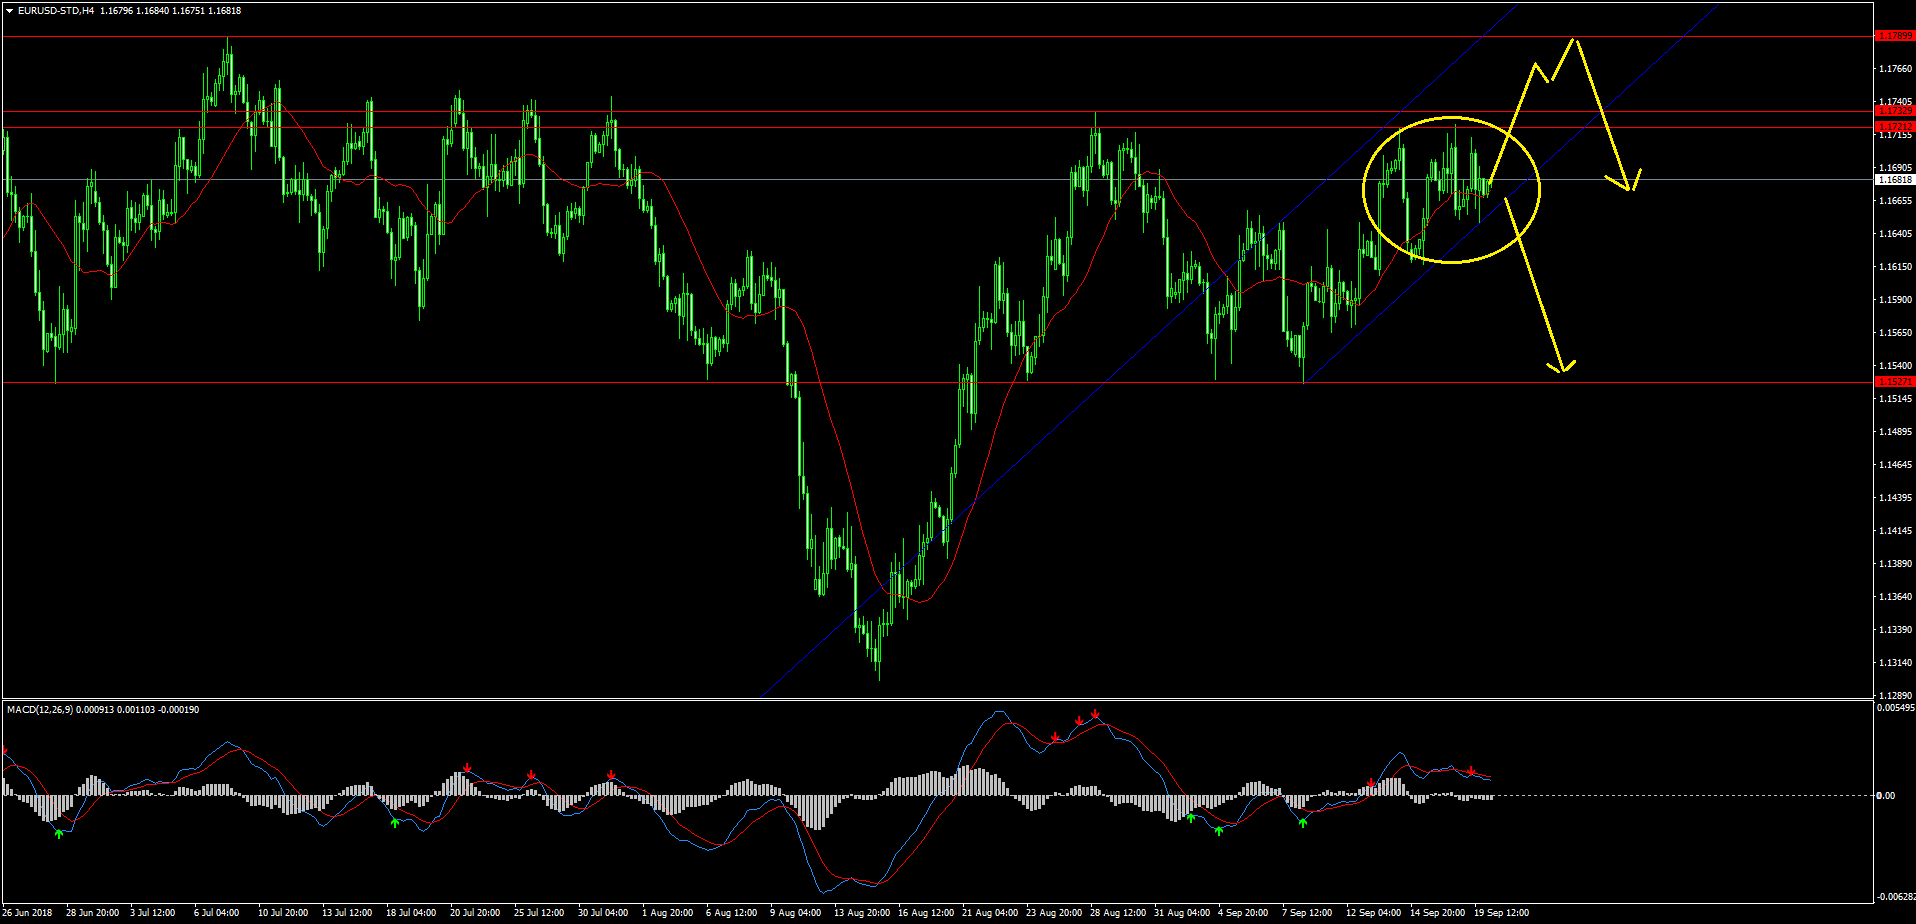The width and height of the screenshot is (1916, 924).
Task: Click the 16 Aug 12:00 time label
Action: (x=924, y=913)
